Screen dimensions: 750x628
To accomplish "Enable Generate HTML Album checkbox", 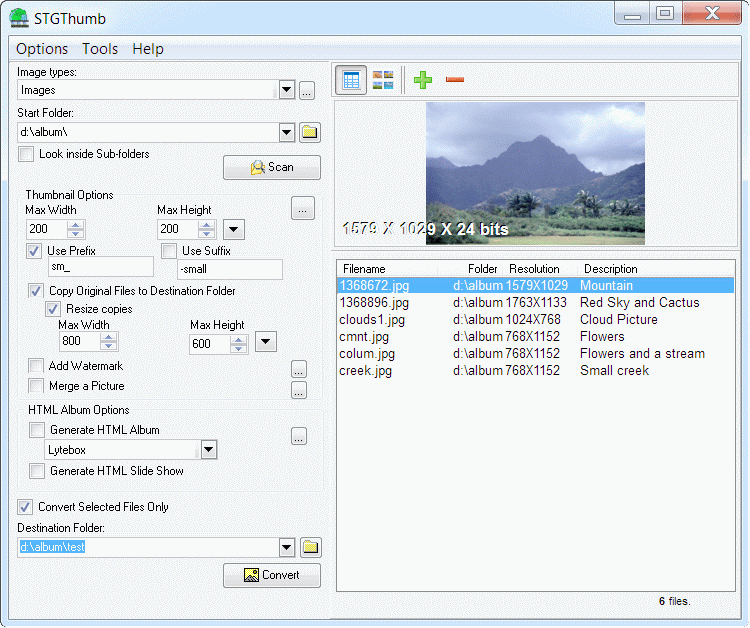I will click(37, 430).
